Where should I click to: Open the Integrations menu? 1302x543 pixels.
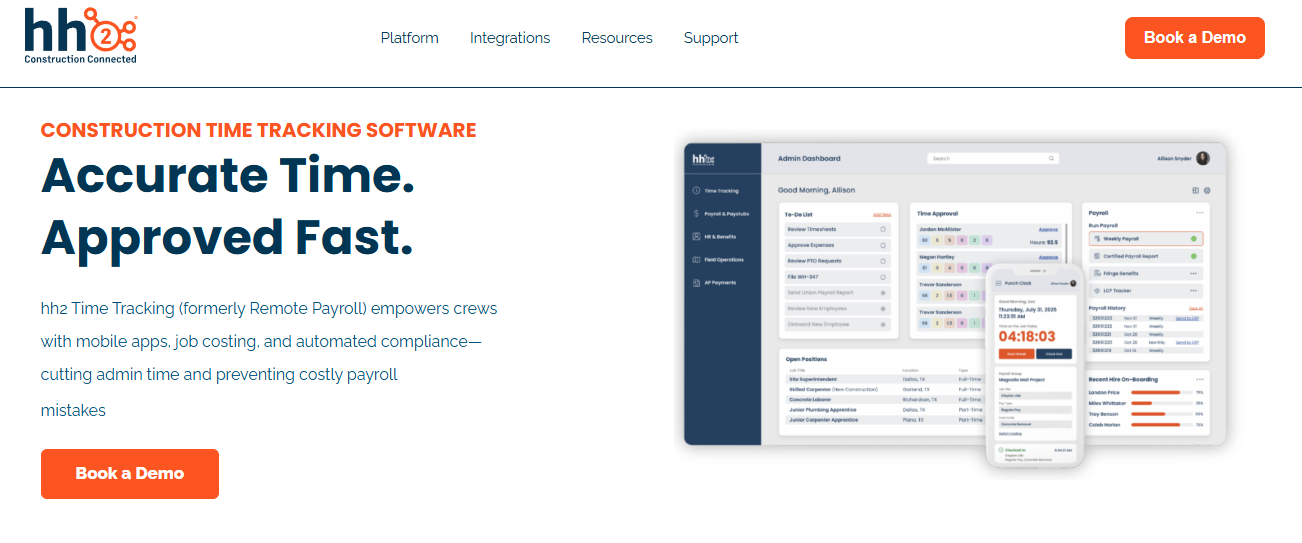tap(510, 38)
